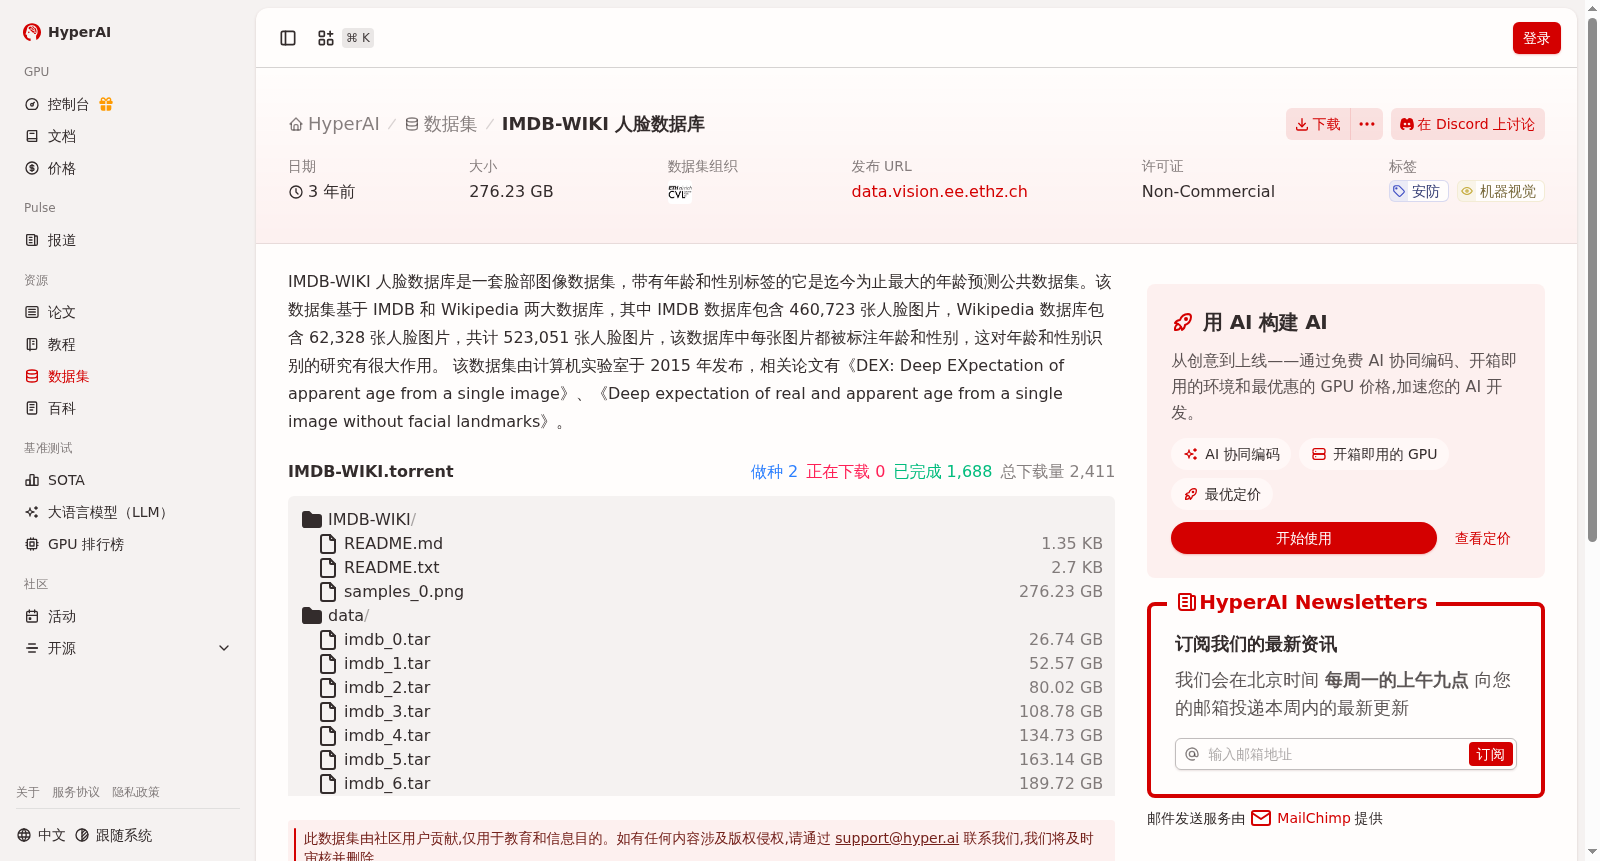Image resolution: width=1600 pixels, height=861 pixels.
Task: Click the 安防 tag
Action: pos(1418,191)
